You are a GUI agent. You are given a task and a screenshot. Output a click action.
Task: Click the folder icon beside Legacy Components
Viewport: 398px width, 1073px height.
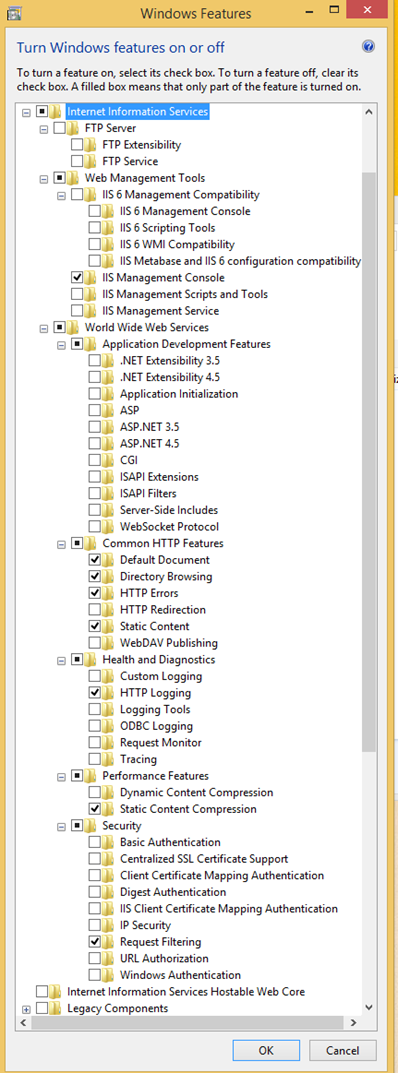click(56, 1008)
